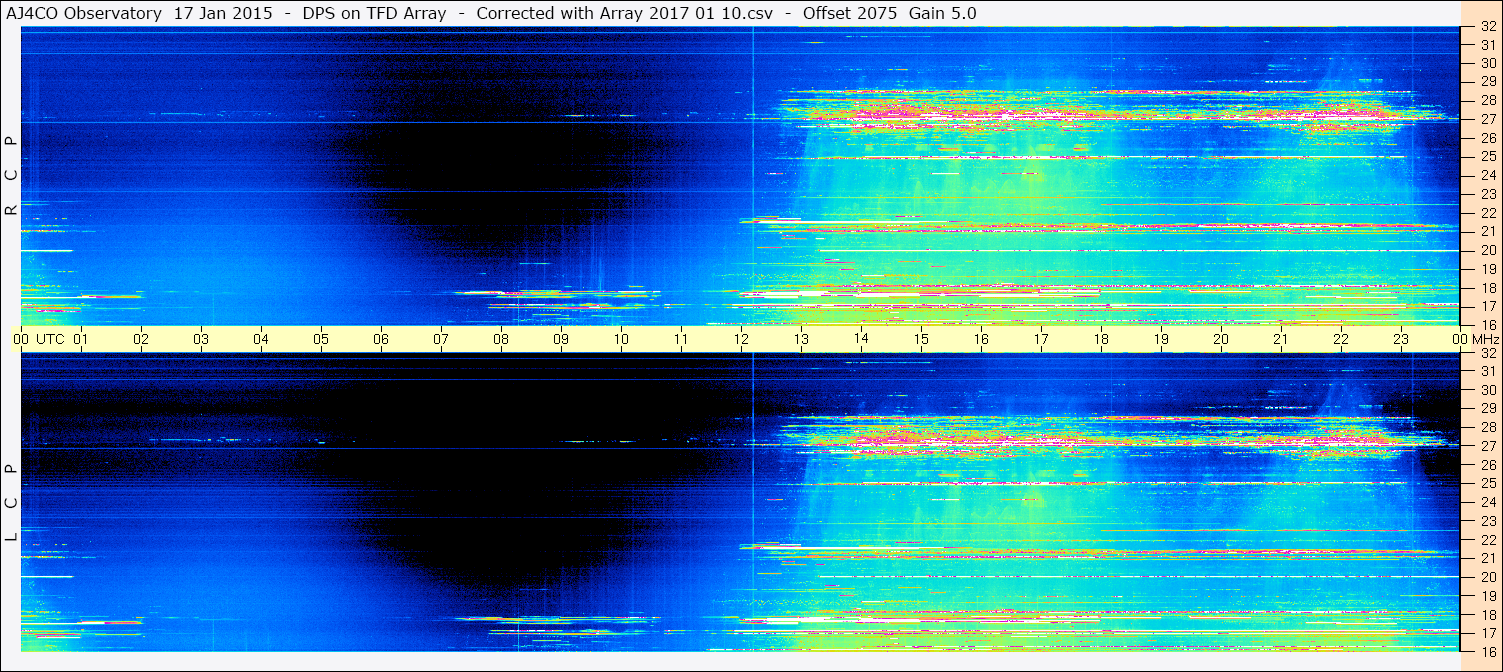Pick hour marker 04 on time axis
Viewport: 1503px width, 672px height.
pos(261,339)
